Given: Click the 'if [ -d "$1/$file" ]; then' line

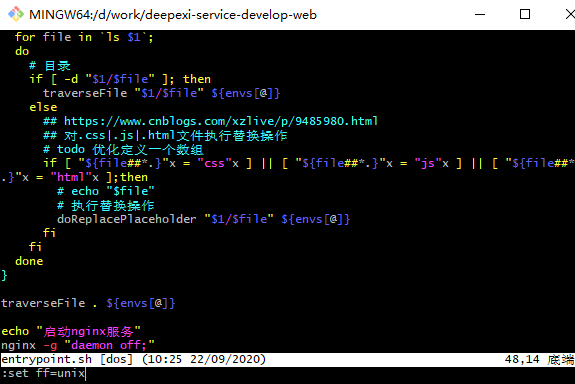Looking at the screenshot, I should [120, 79].
